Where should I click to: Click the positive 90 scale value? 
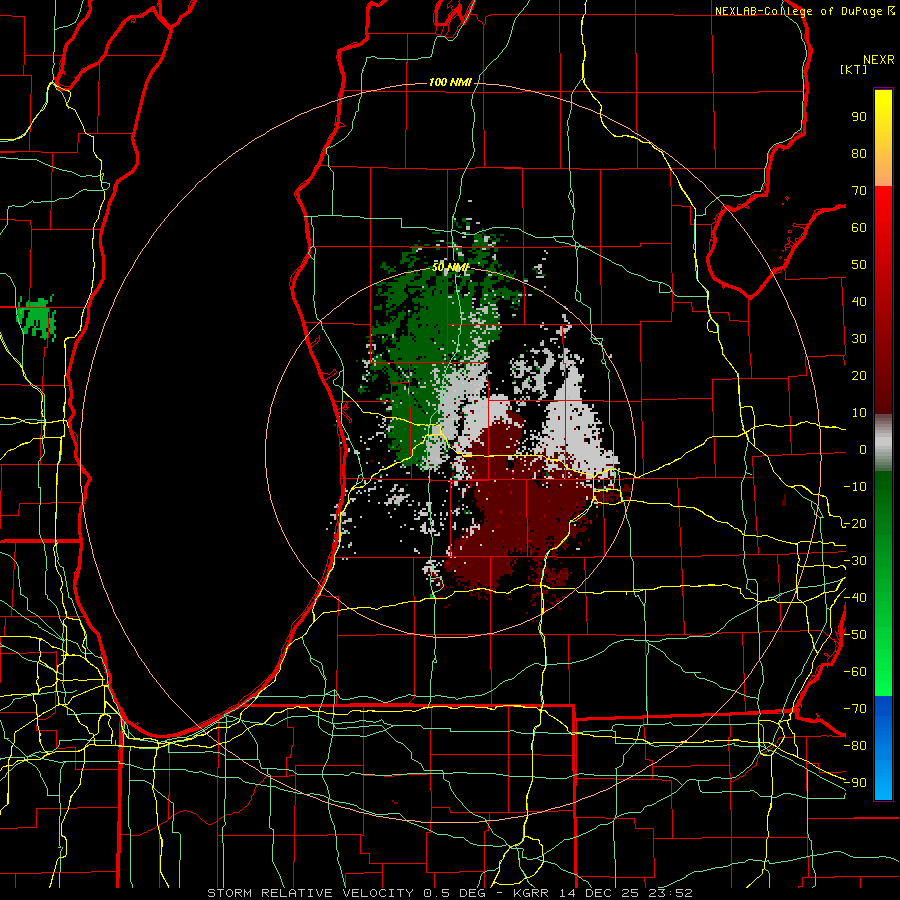coord(859,117)
